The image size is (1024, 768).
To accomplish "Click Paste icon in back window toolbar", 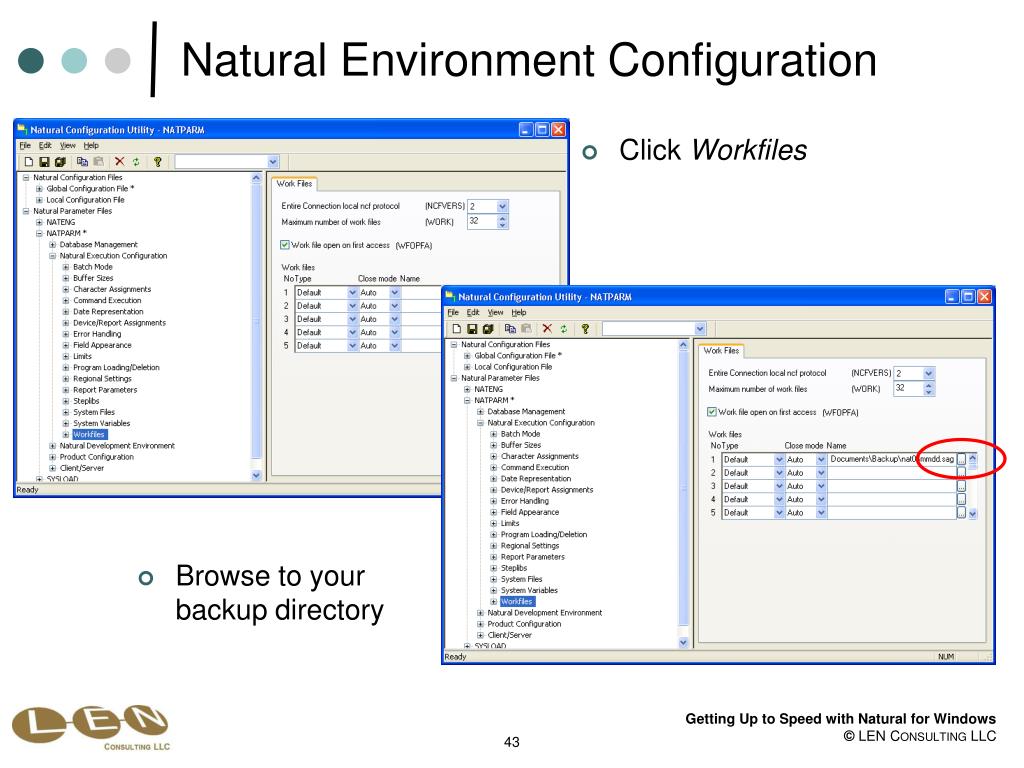I will (98, 161).
